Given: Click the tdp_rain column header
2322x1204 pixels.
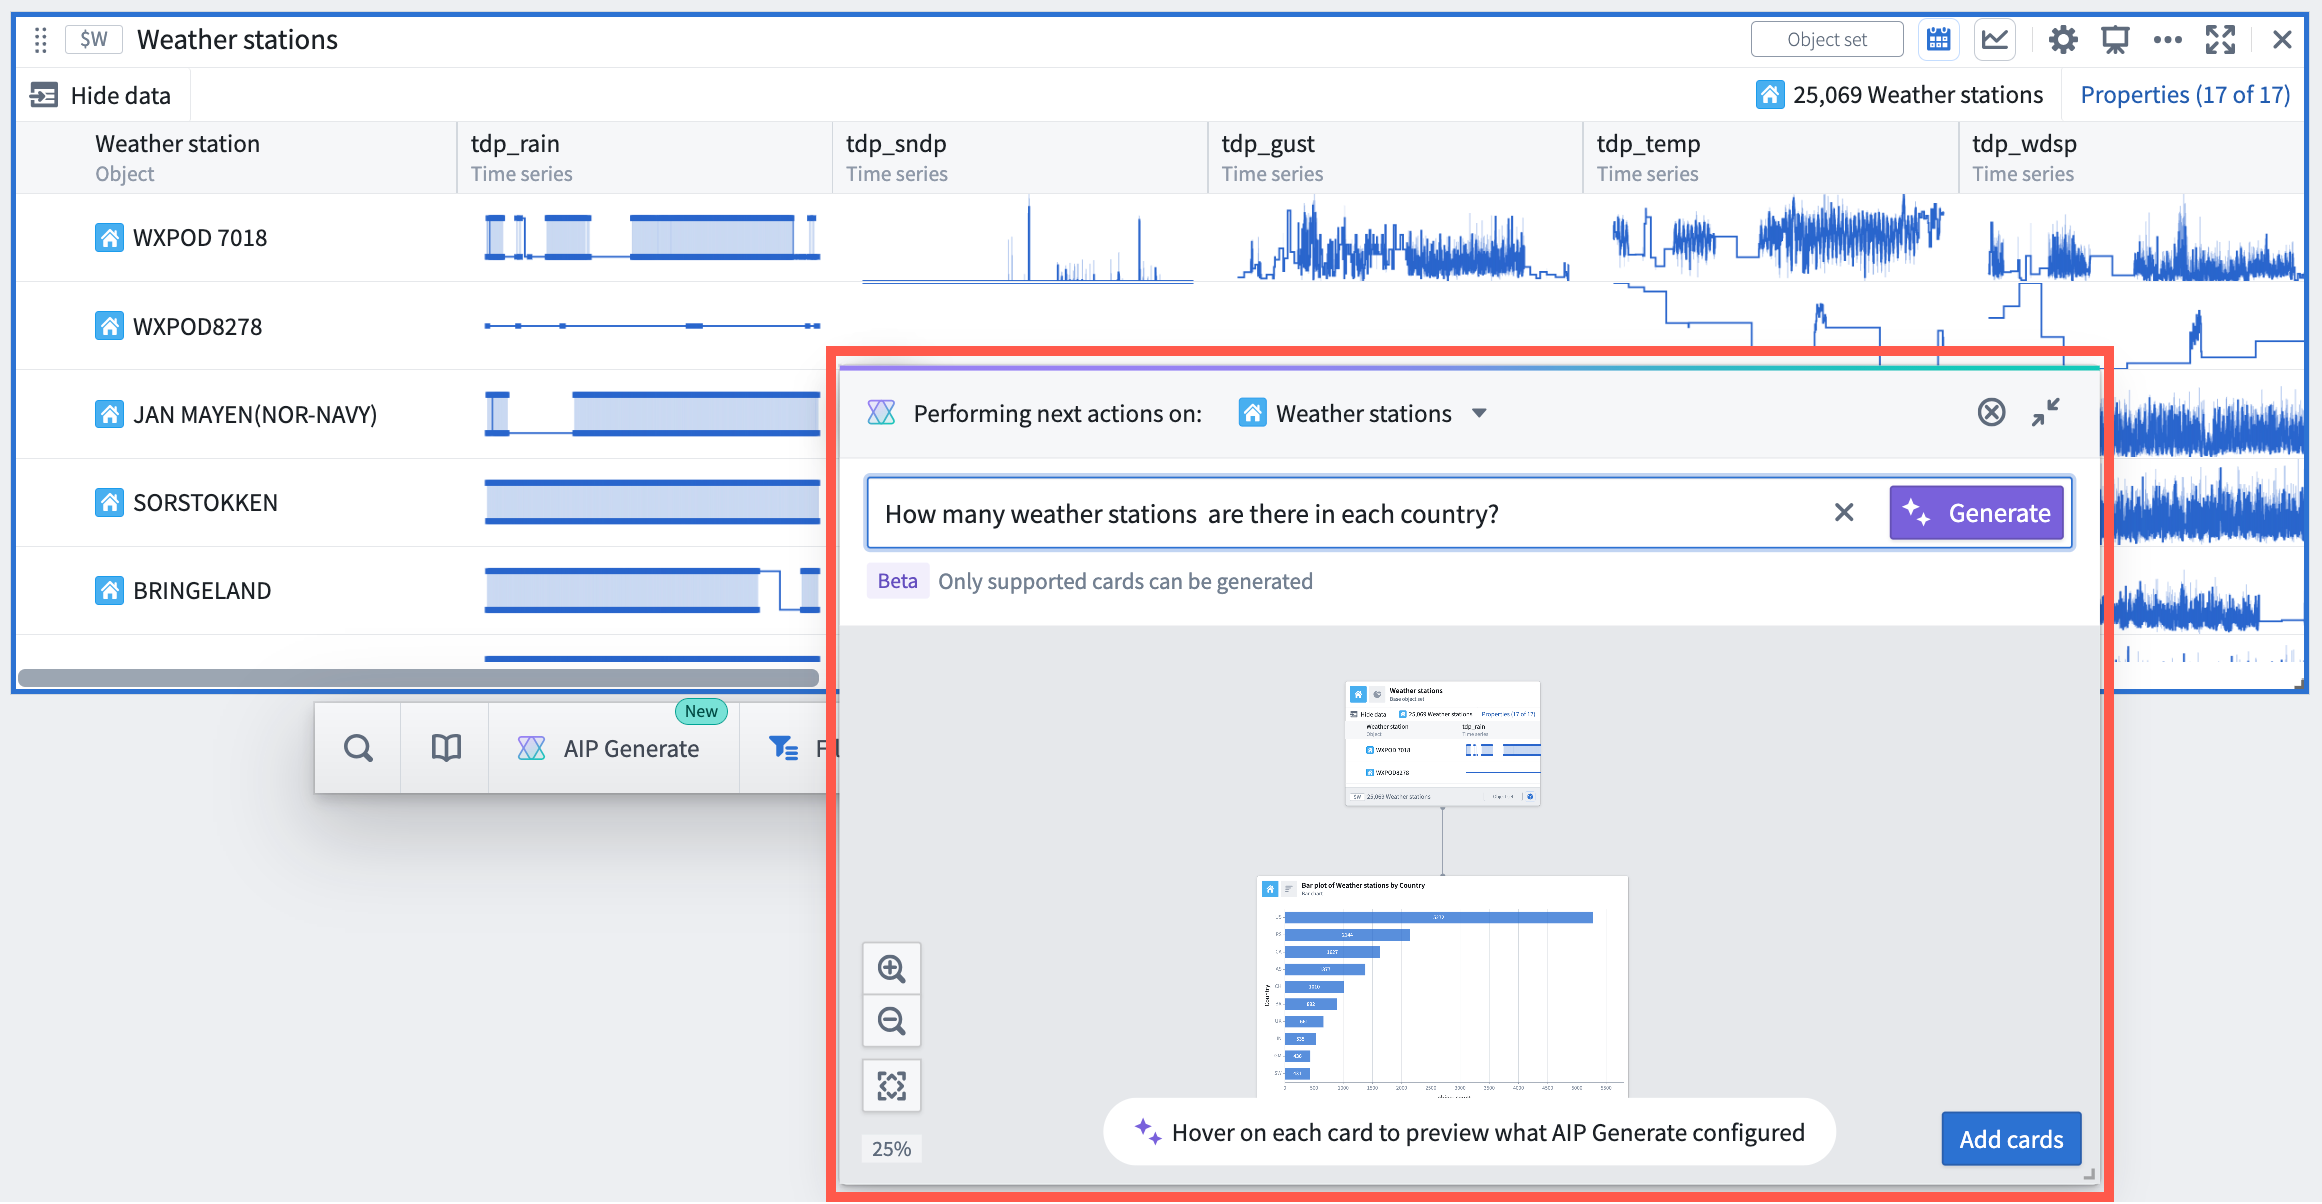Looking at the screenshot, I should click(645, 158).
